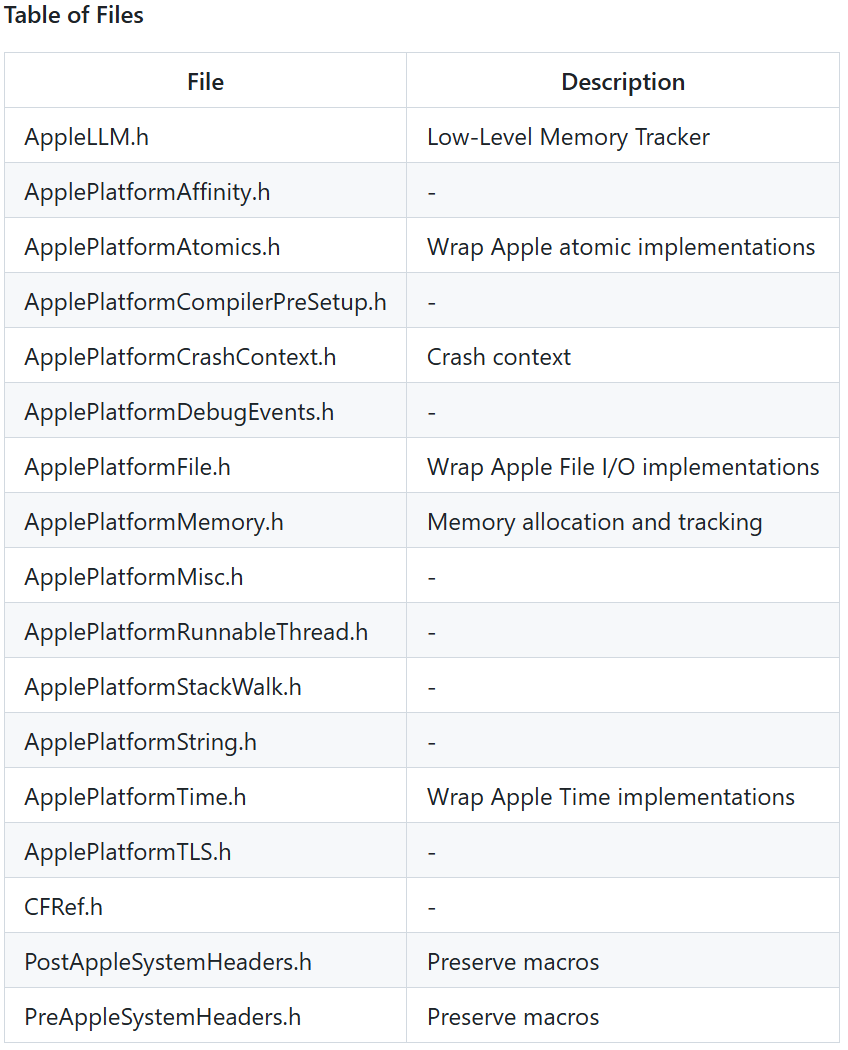Click ApplePlatformString.h file name
The width and height of the screenshot is (848, 1050).
tap(140, 742)
